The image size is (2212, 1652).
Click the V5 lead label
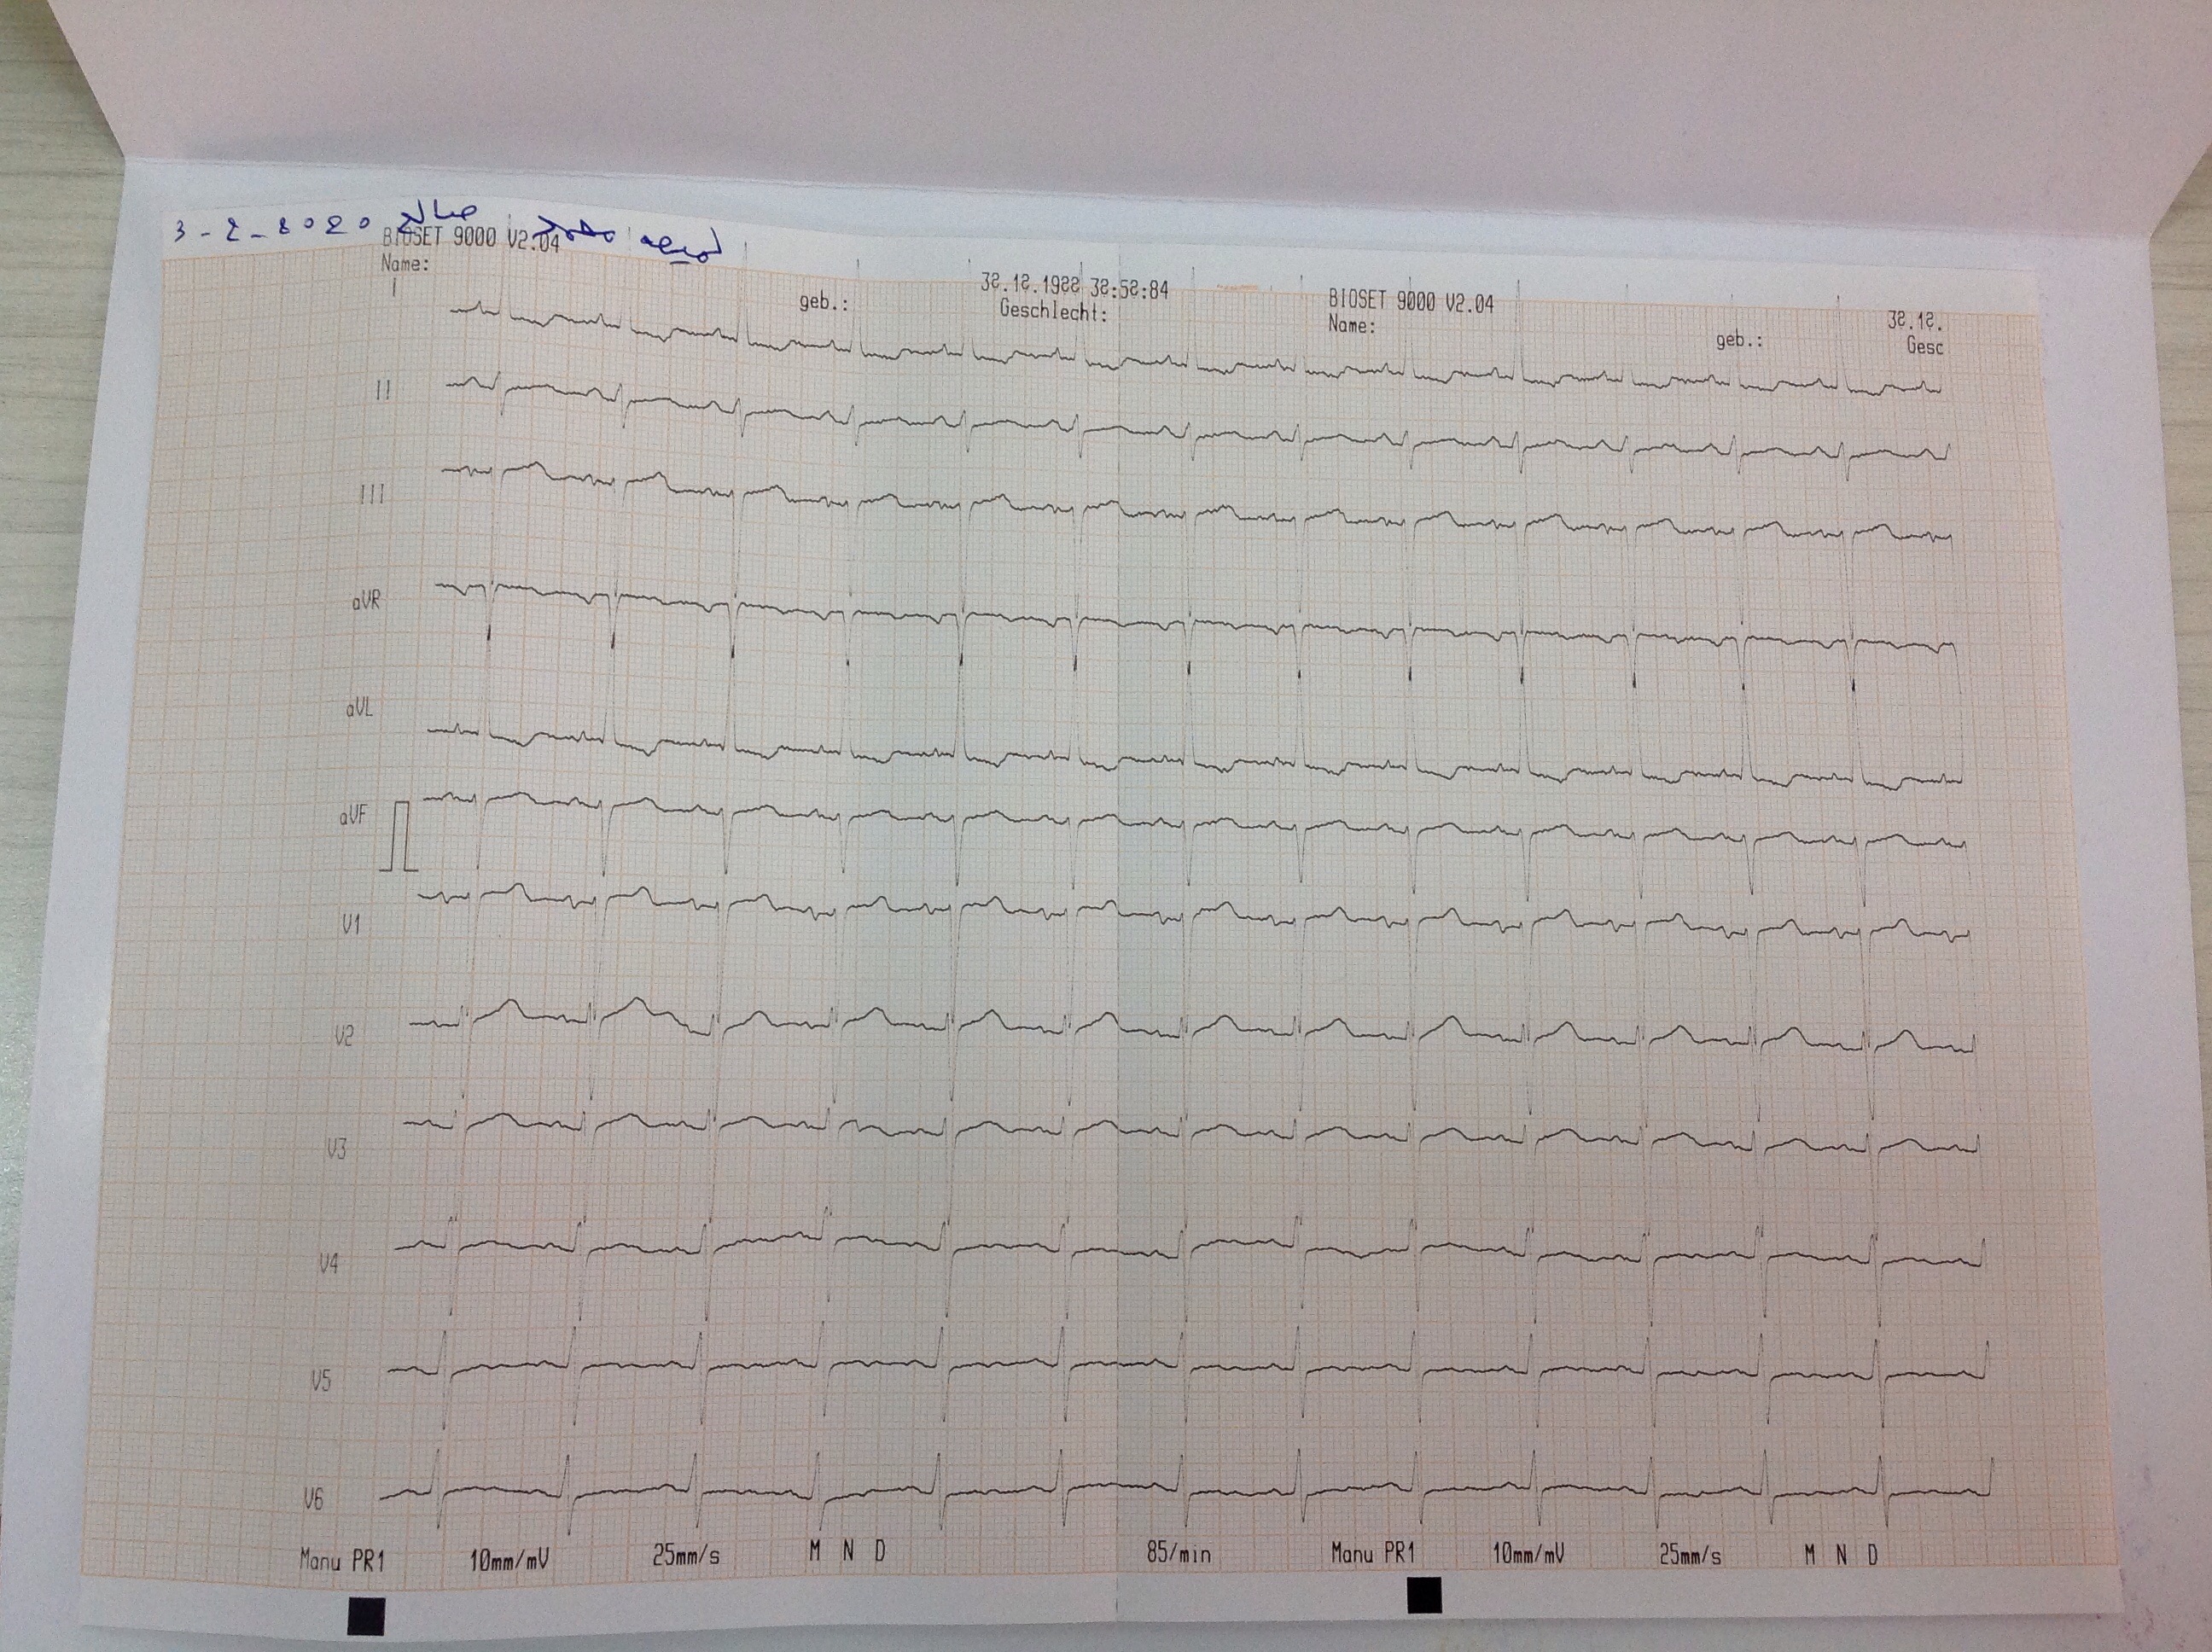(321, 1382)
